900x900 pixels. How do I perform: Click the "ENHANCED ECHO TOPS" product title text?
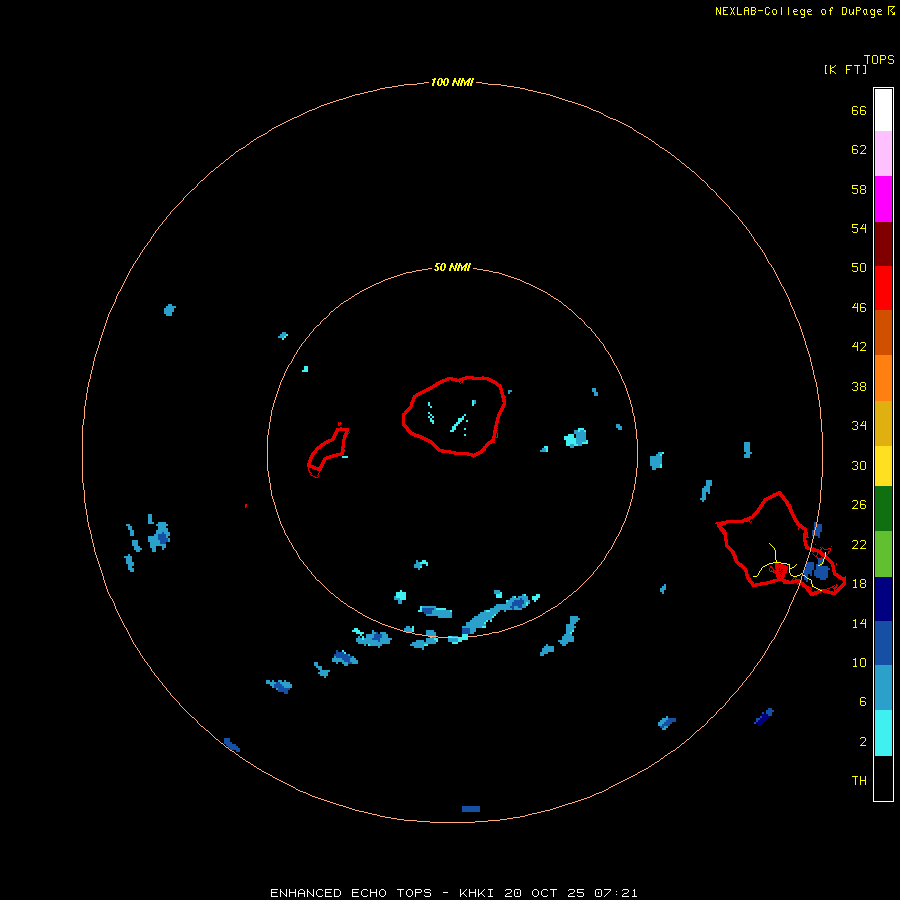pos(351,893)
